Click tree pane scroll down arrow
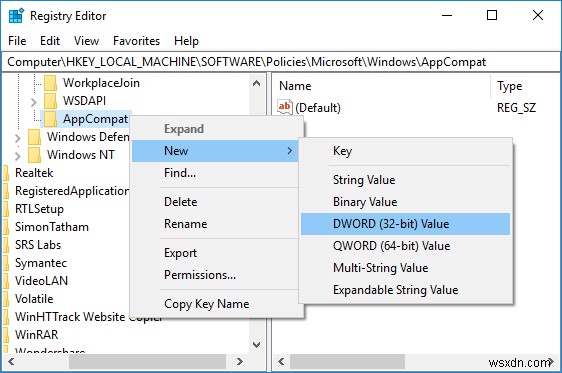 click(257, 345)
